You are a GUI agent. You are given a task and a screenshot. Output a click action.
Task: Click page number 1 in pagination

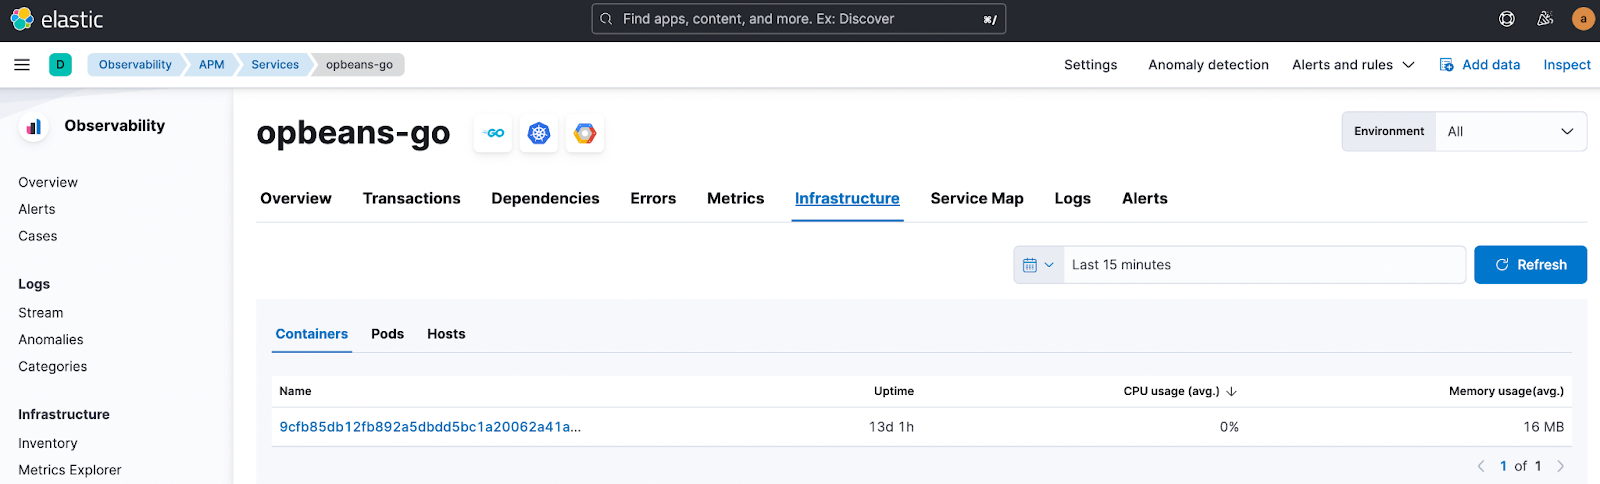tap(1503, 466)
